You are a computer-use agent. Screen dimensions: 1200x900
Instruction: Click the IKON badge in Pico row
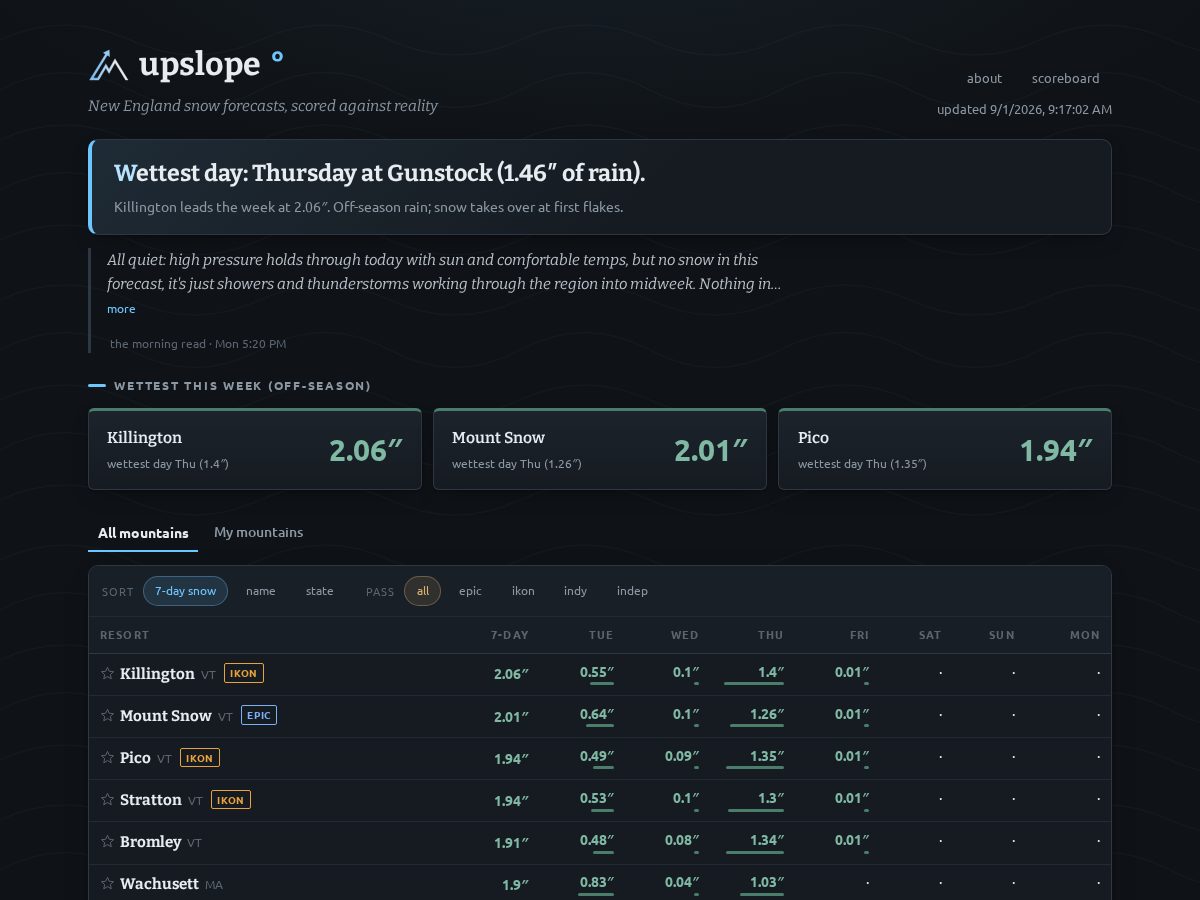click(200, 758)
